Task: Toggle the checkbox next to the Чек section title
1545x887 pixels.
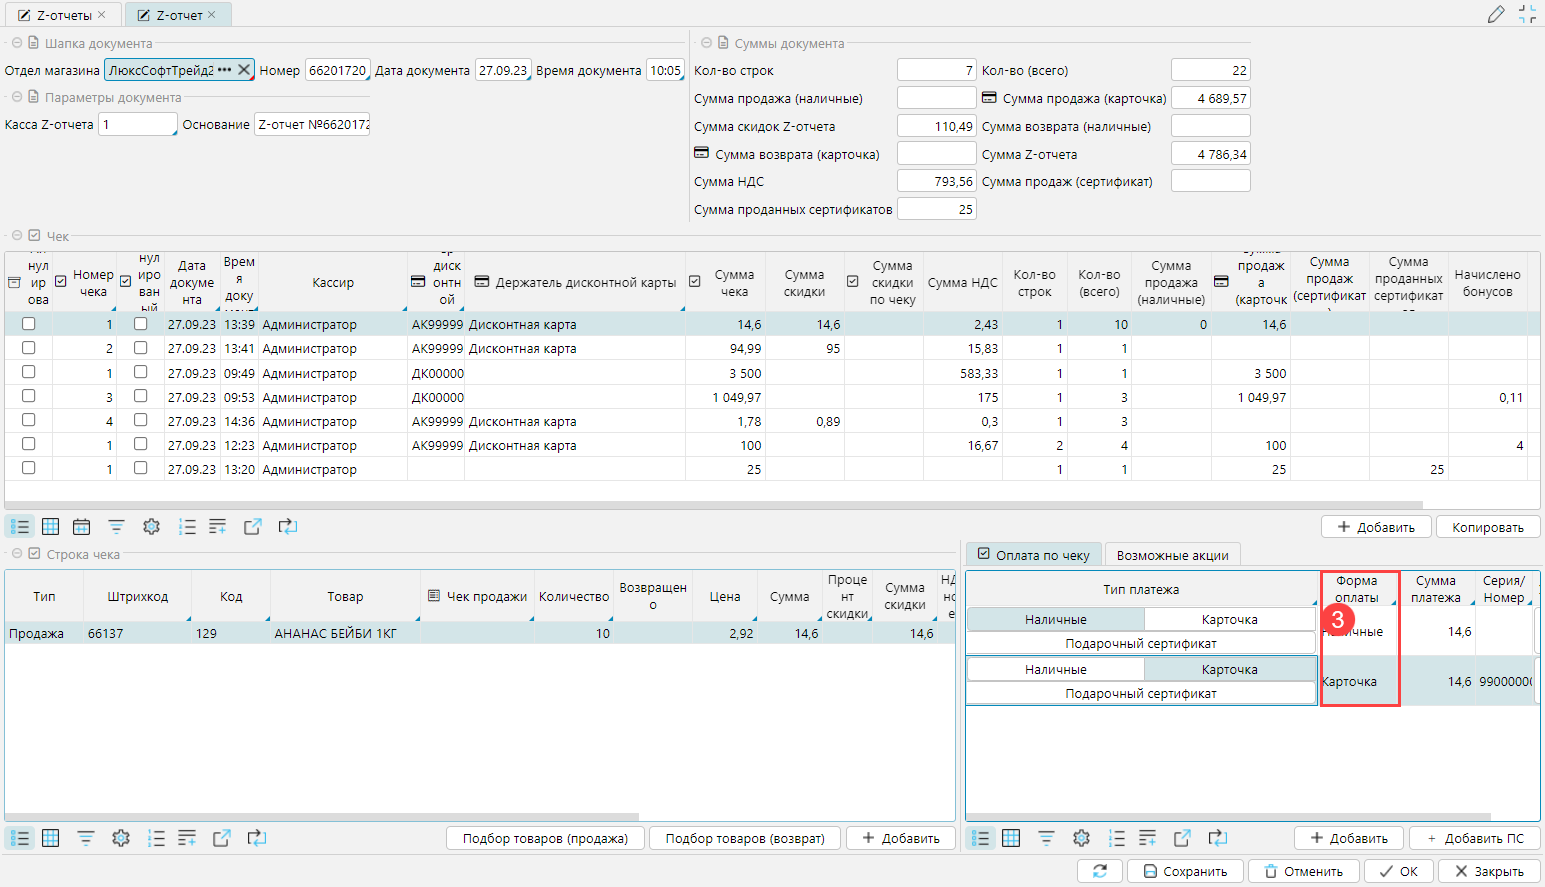Action: (34, 236)
